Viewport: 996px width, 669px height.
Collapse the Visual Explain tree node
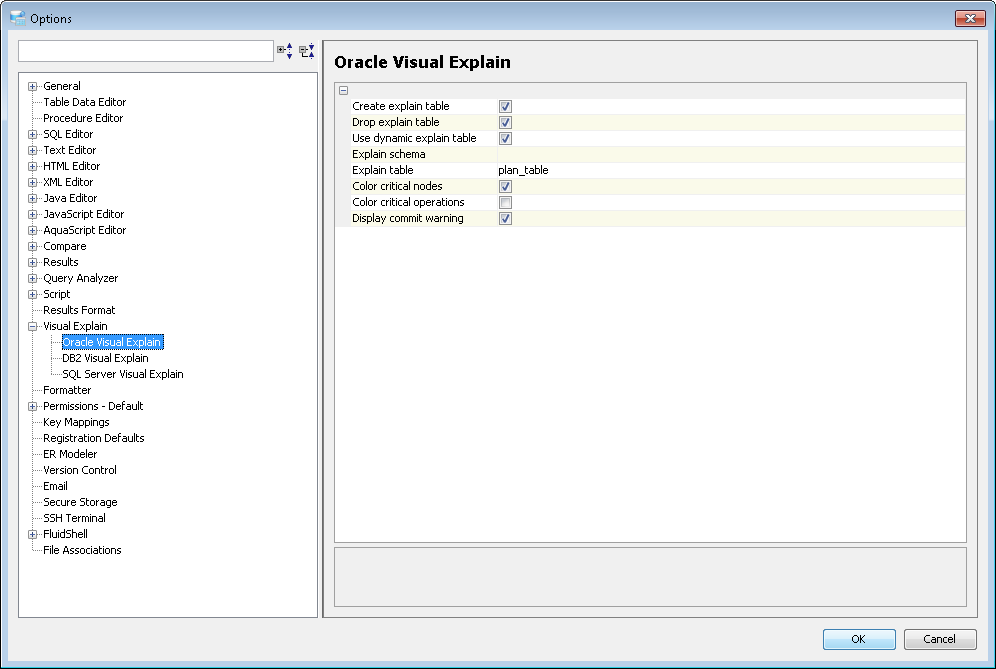32,327
